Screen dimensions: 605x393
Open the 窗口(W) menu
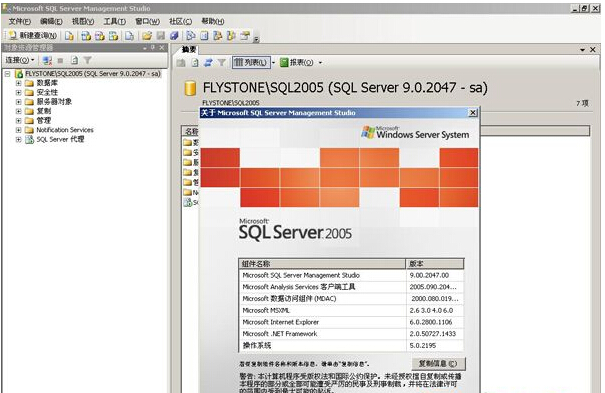(147, 22)
